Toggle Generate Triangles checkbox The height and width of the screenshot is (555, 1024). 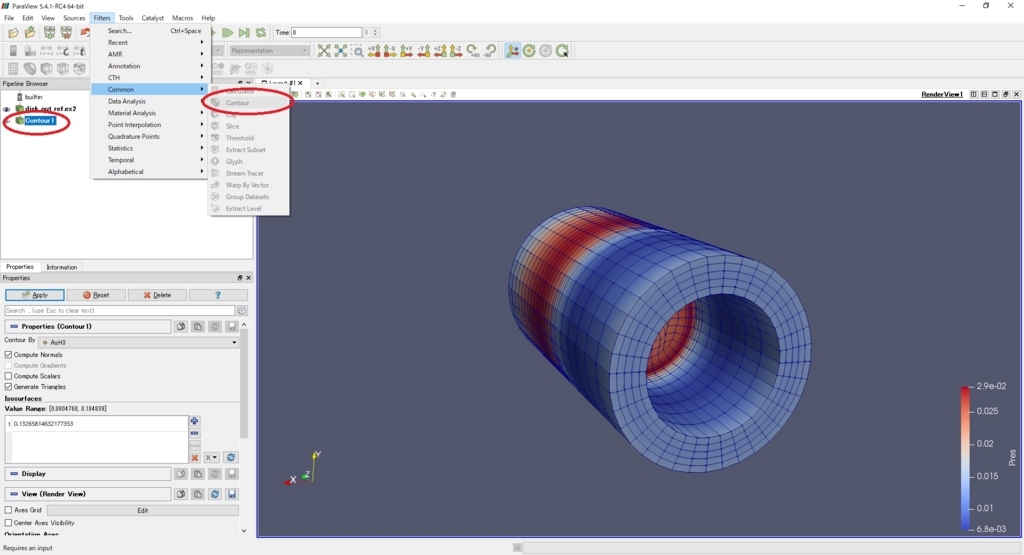click(8, 387)
